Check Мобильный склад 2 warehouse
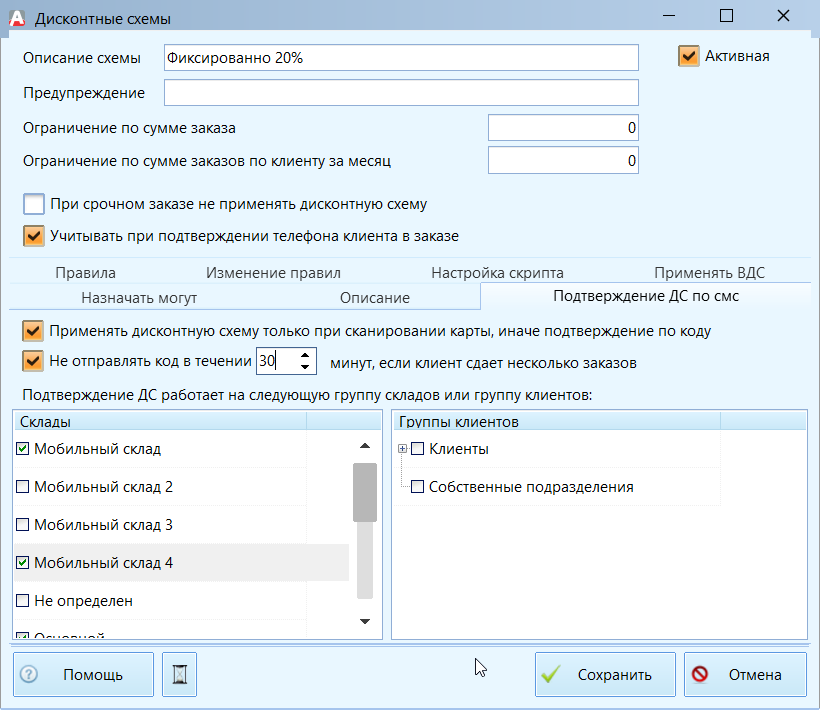The height and width of the screenshot is (710, 820). point(22,487)
